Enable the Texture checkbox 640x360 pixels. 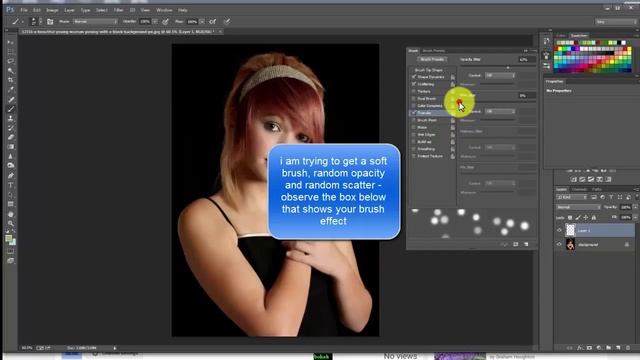(x=414, y=91)
